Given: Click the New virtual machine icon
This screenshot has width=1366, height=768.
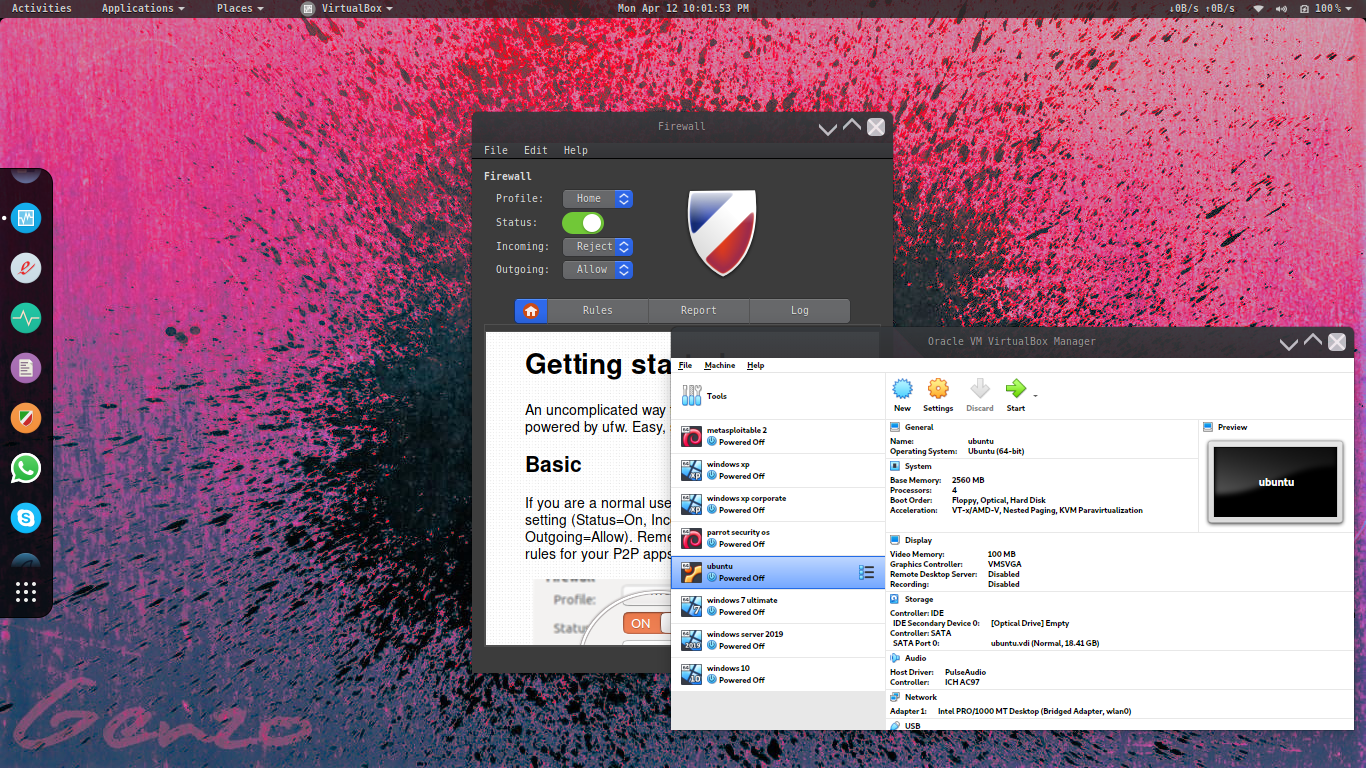Looking at the screenshot, I should pos(902,390).
